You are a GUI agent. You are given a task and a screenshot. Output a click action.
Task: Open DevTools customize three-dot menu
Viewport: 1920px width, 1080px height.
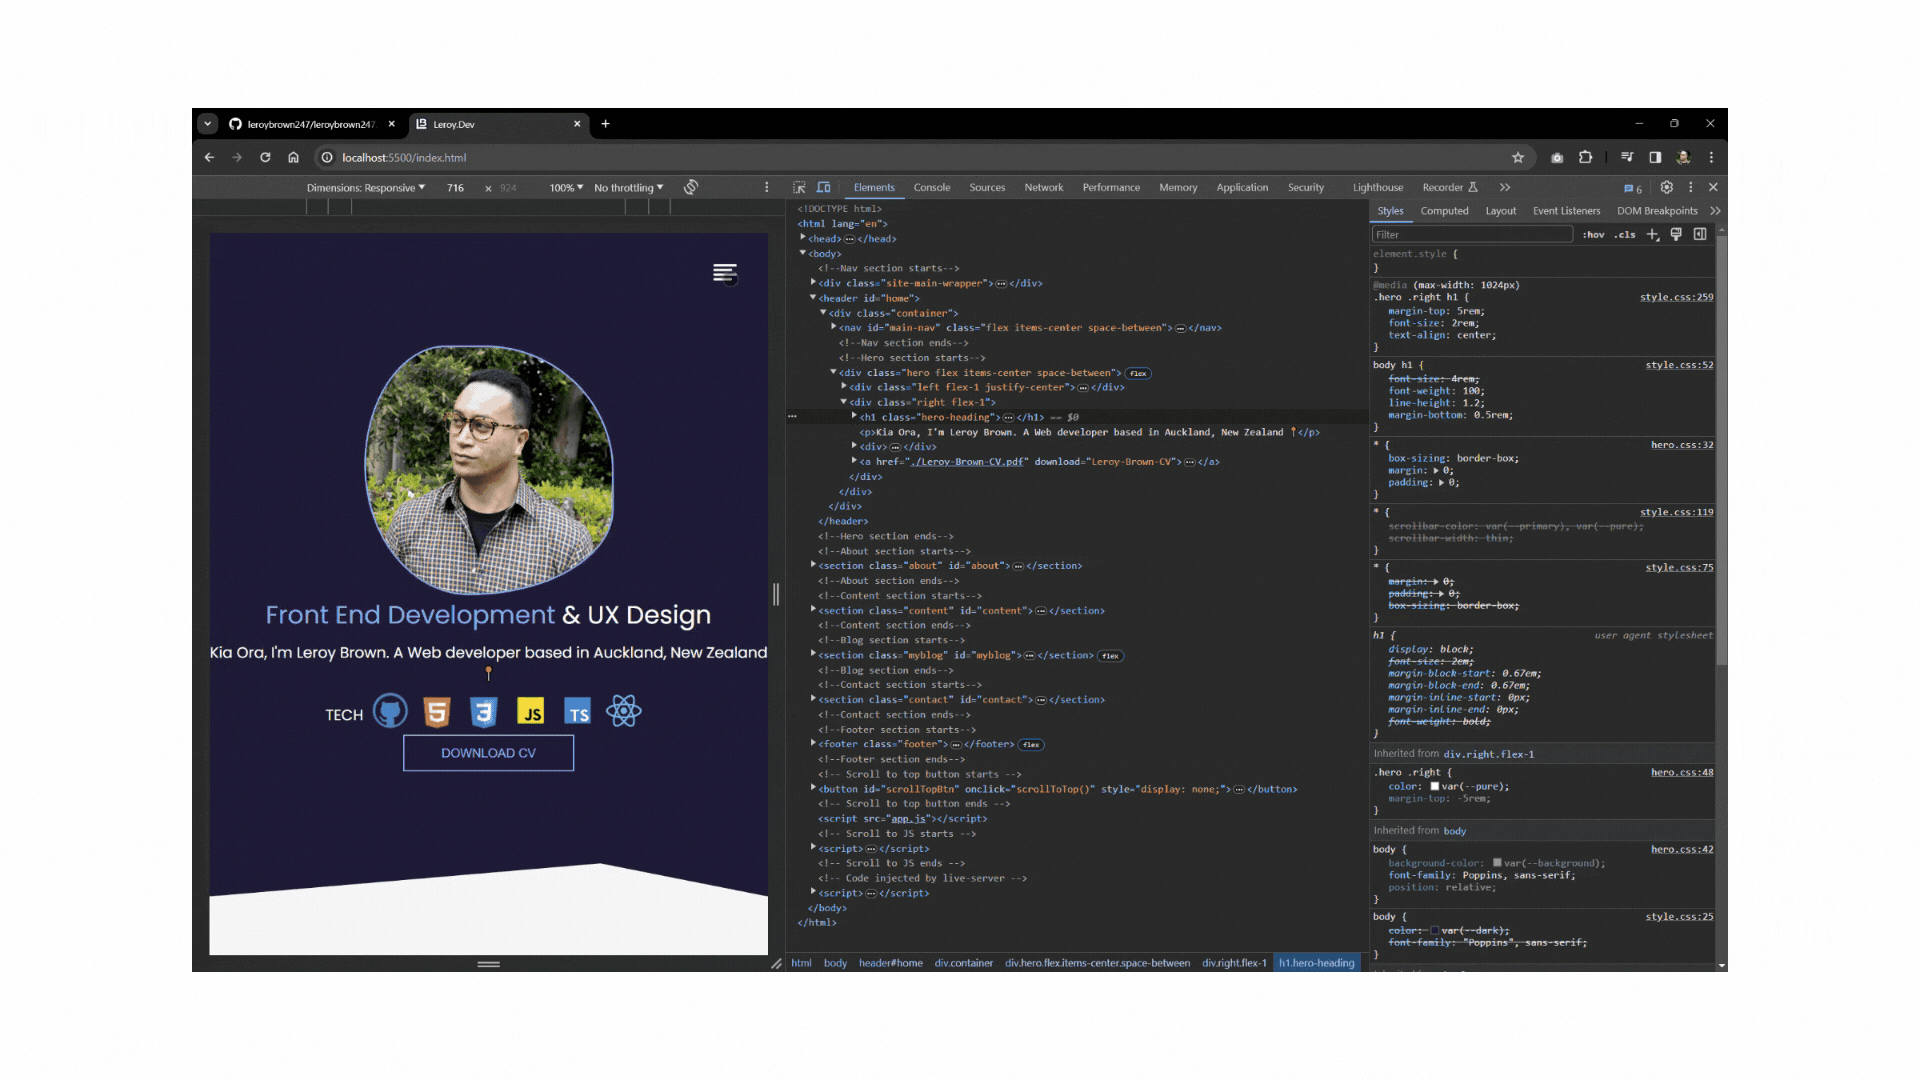pos(1691,187)
